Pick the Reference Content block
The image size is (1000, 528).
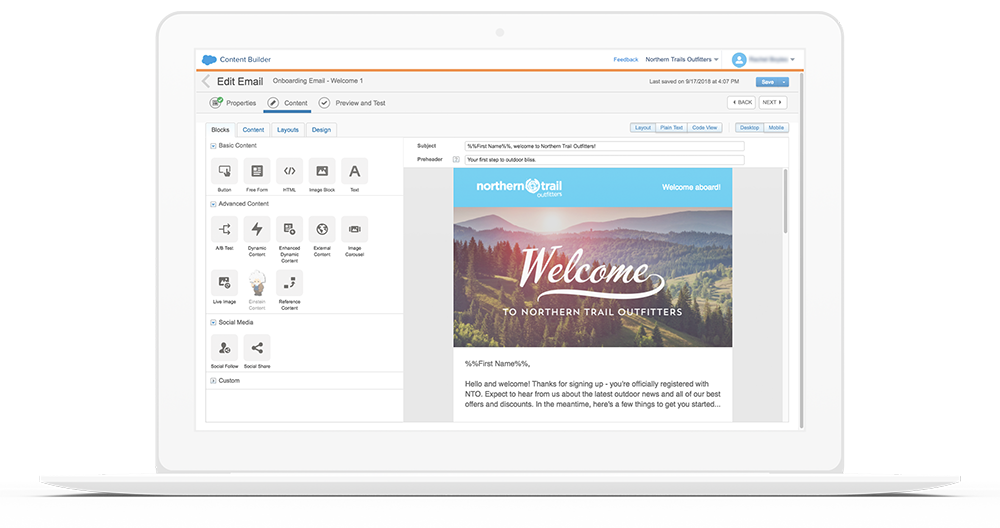point(290,282)
